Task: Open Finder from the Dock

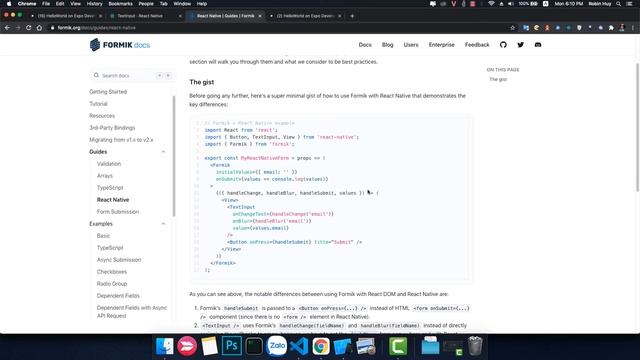Action: coord(165,346)
